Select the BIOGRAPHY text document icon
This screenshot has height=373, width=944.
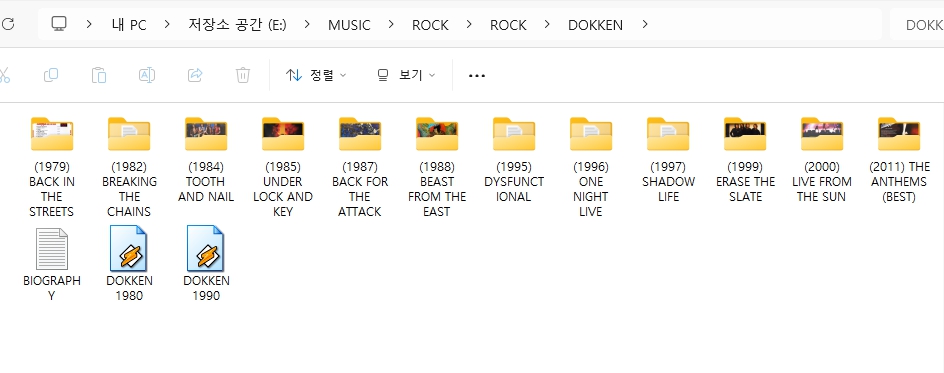point(52,249)
